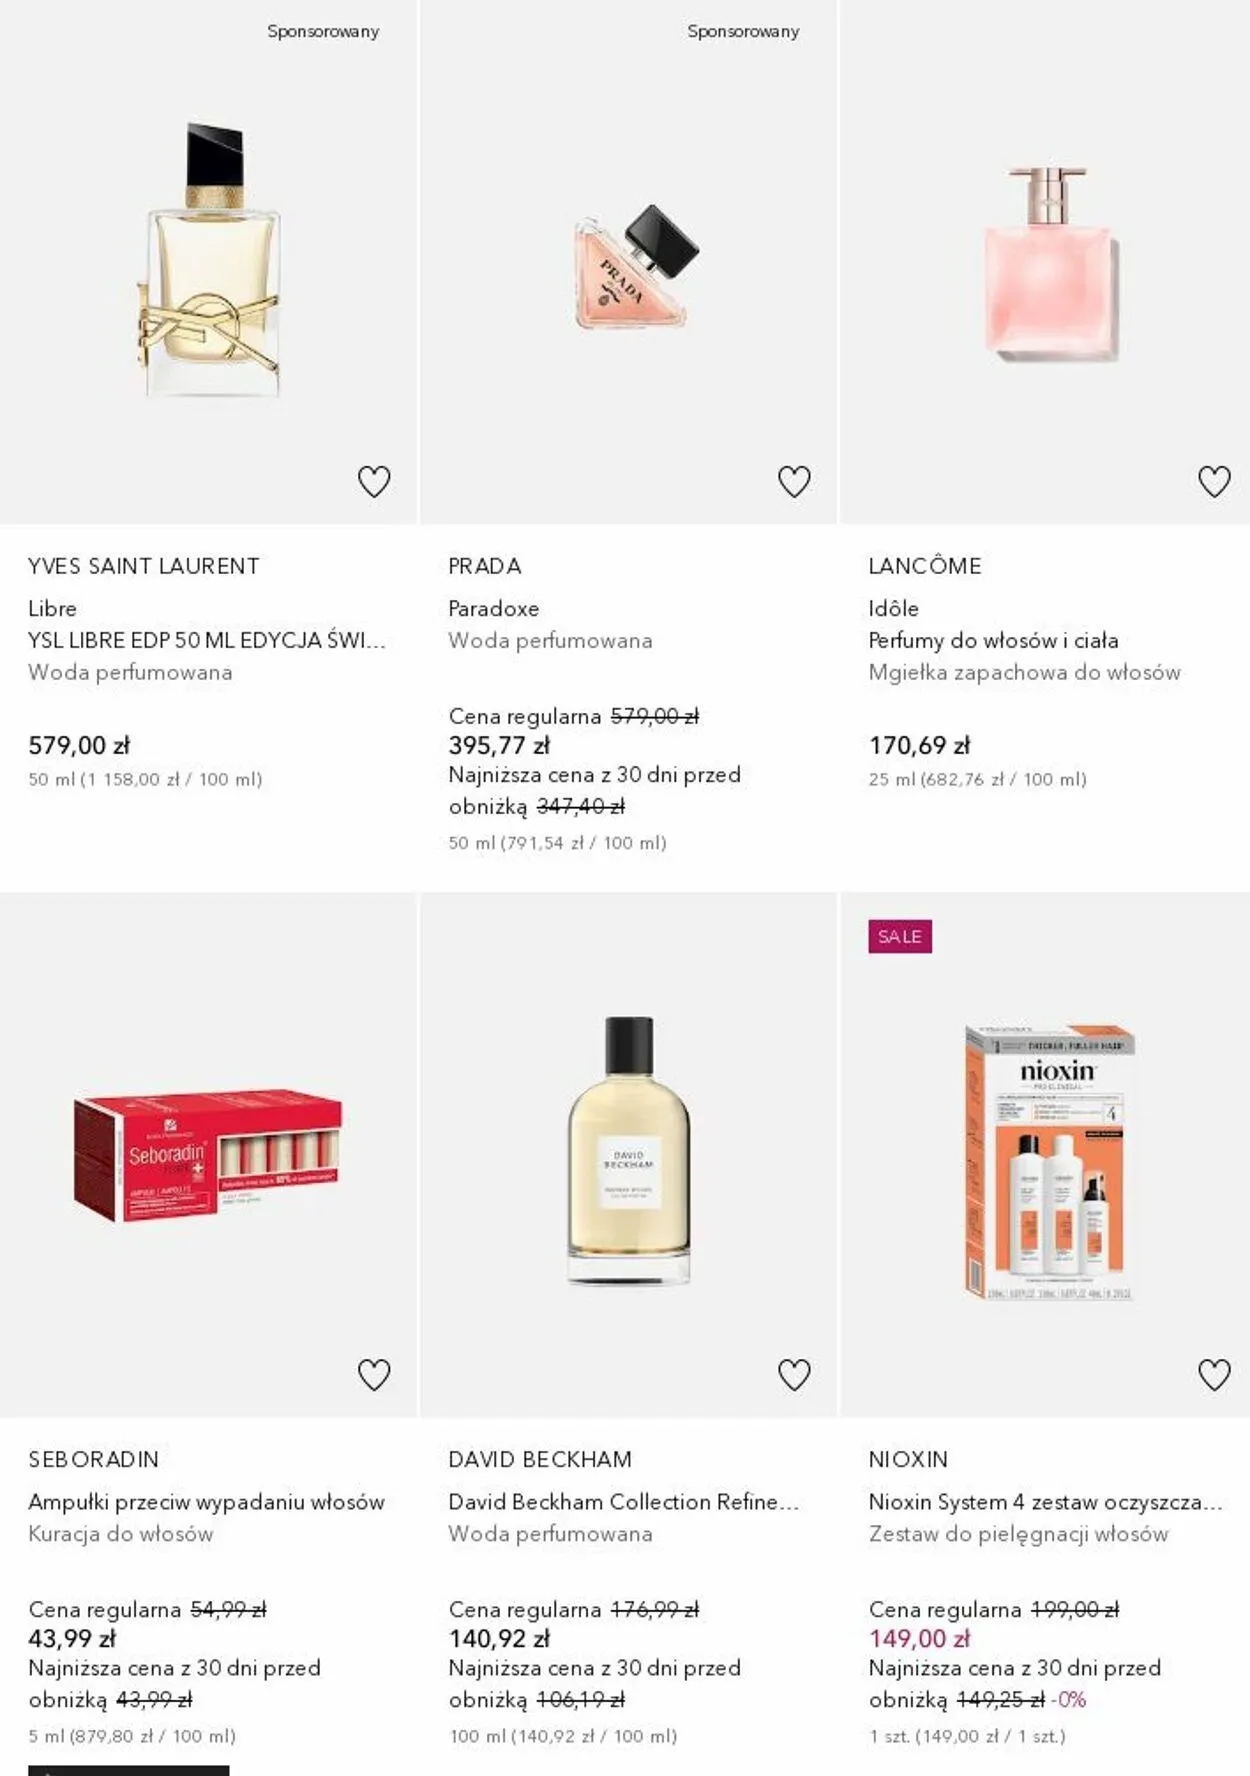This screenshot has width=1250, height=1776.
Task: Save Lancôme Idôle with heart icon
Action: pos(1214,482)
